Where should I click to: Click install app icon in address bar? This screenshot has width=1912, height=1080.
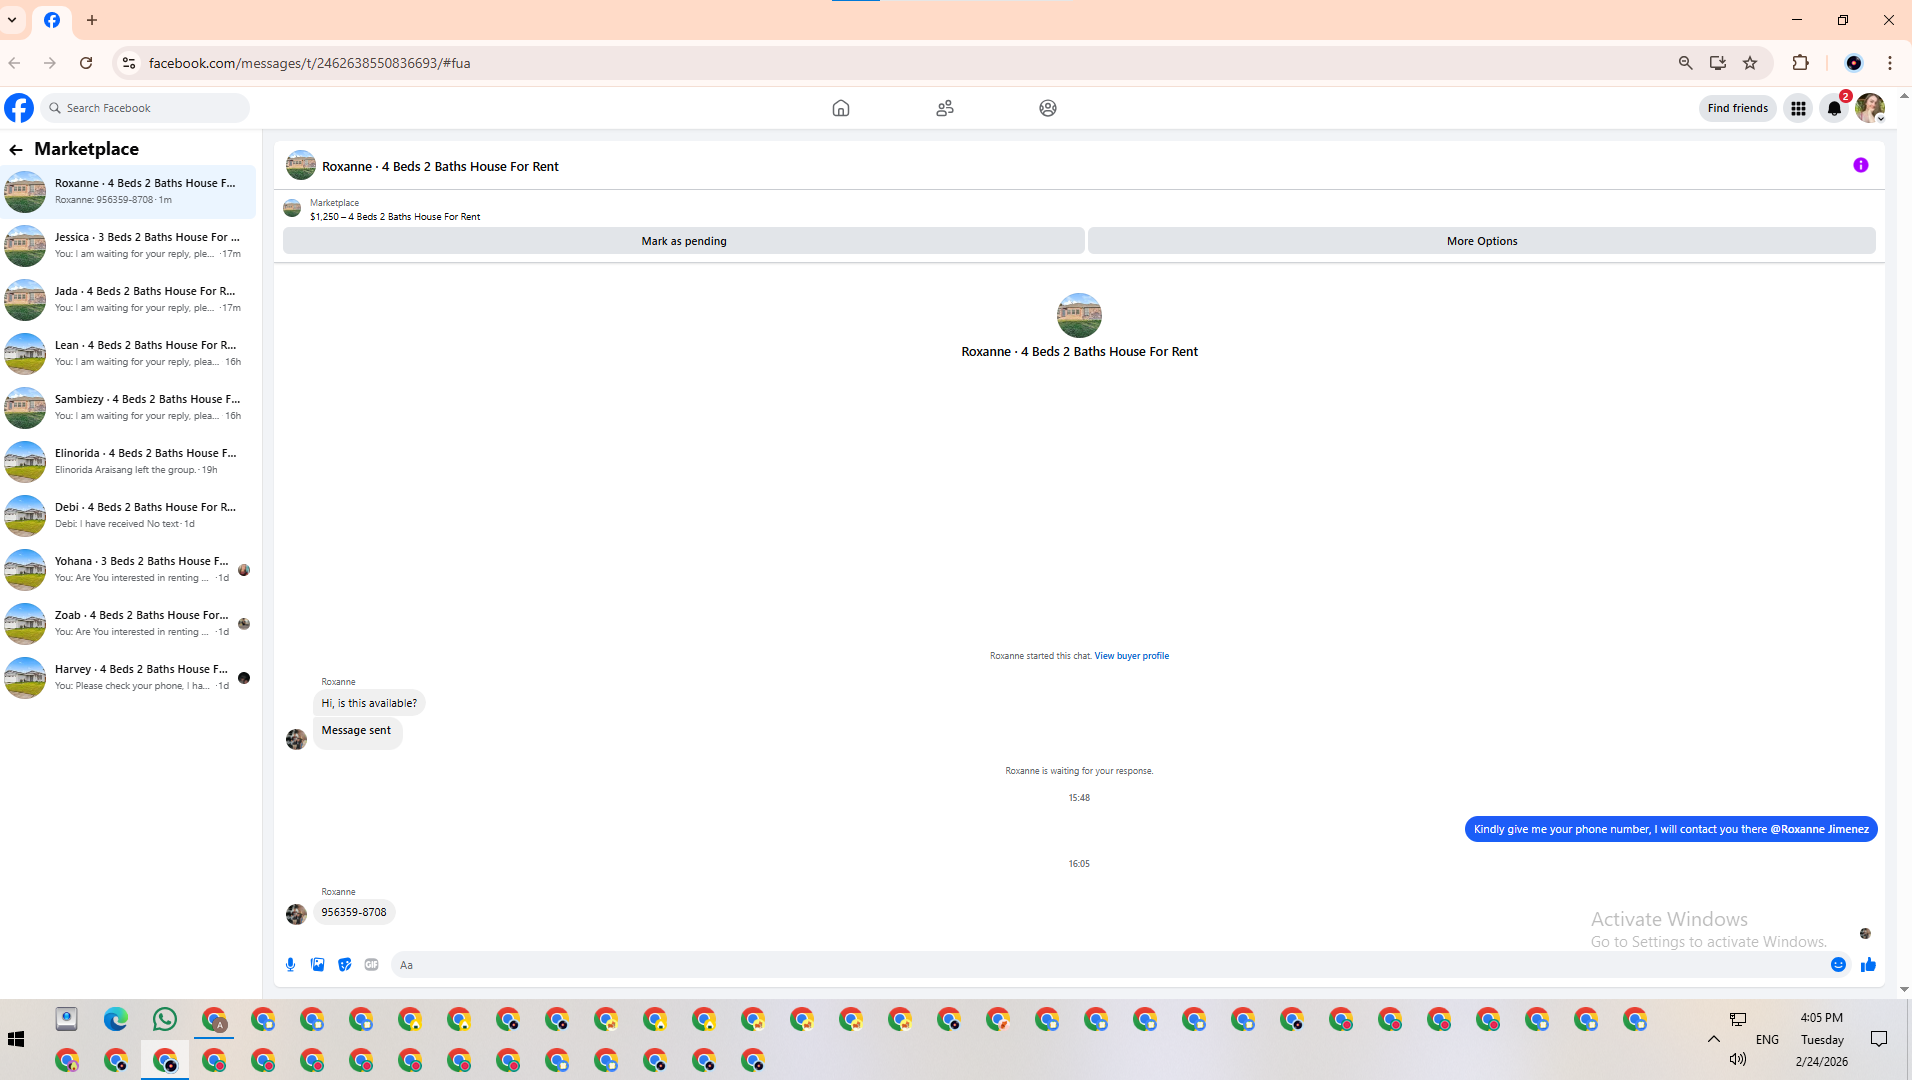click(1718, 63)
